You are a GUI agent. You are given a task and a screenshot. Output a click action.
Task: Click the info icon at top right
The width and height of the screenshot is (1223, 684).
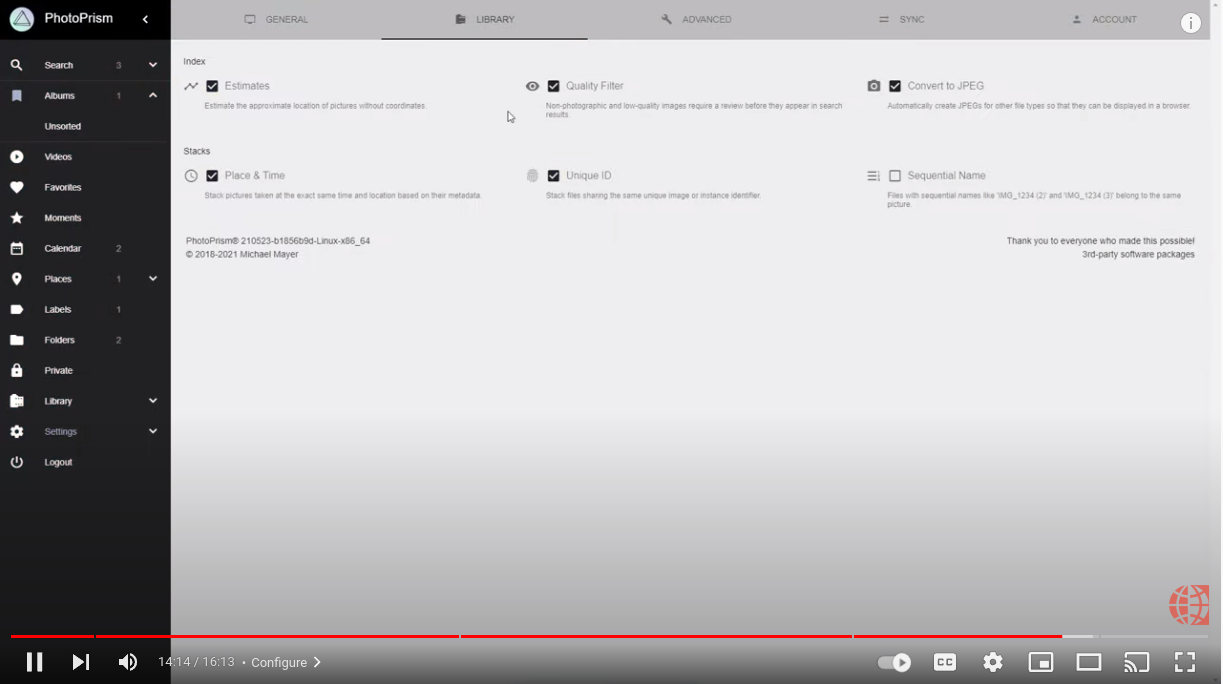pos(1190,24)
